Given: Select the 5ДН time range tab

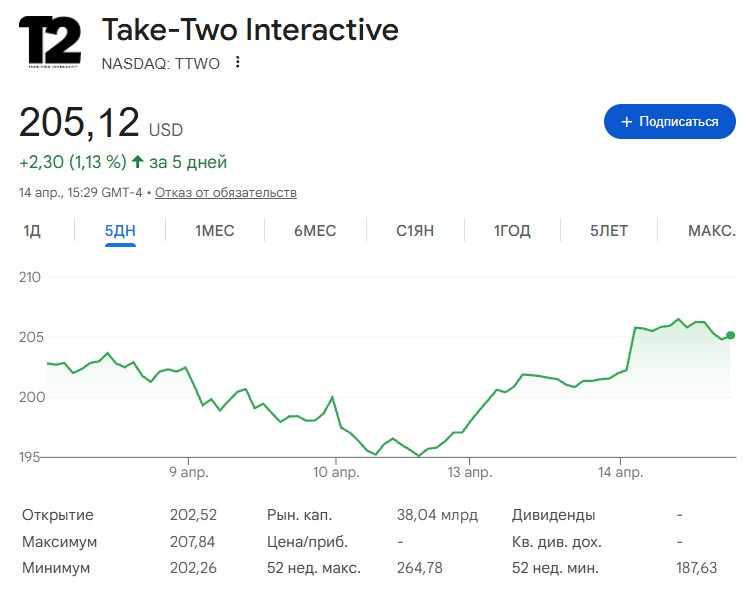Looking at the screenshot, I should [x=120, y=231].
